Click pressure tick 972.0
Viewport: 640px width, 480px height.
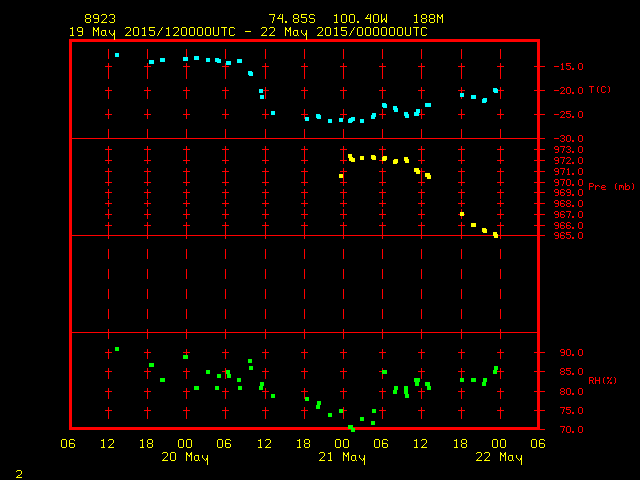coord(569,161)
